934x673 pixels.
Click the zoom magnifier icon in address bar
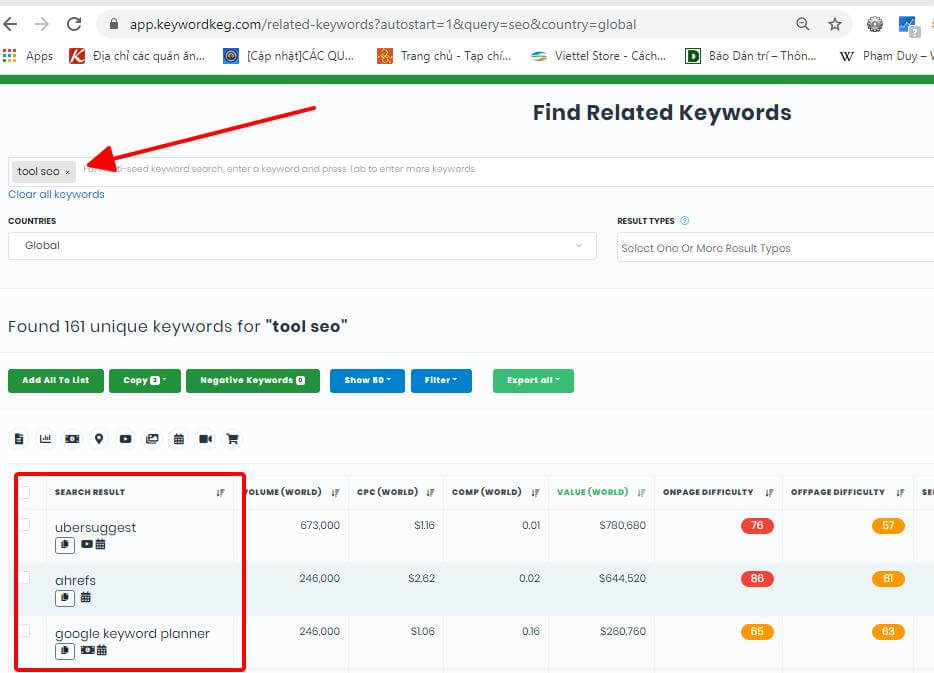[x=802, y=24]
